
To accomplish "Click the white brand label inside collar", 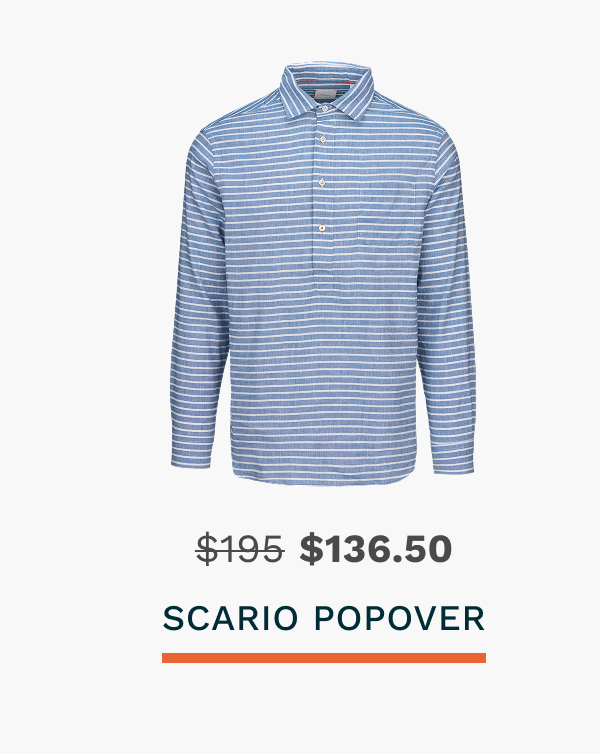I will click(325, 96).
